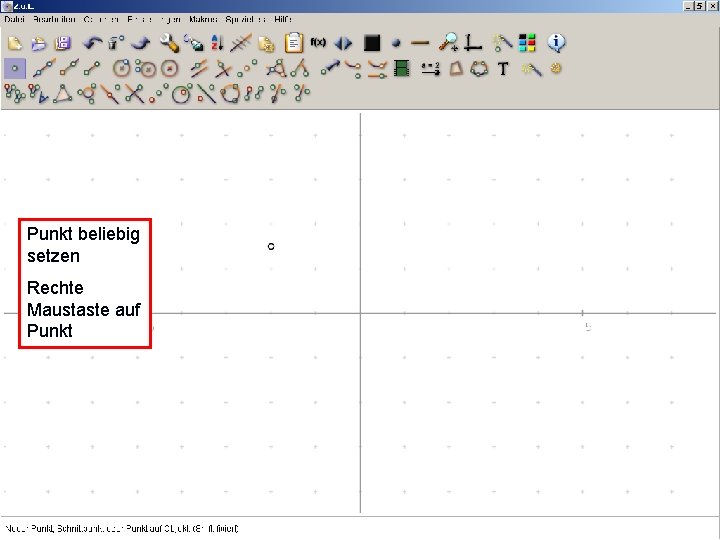Image resolution: width=720 pixels, height=540 pixels.
Task: Select the Circle by compass tool
Action: pos(146,68)
